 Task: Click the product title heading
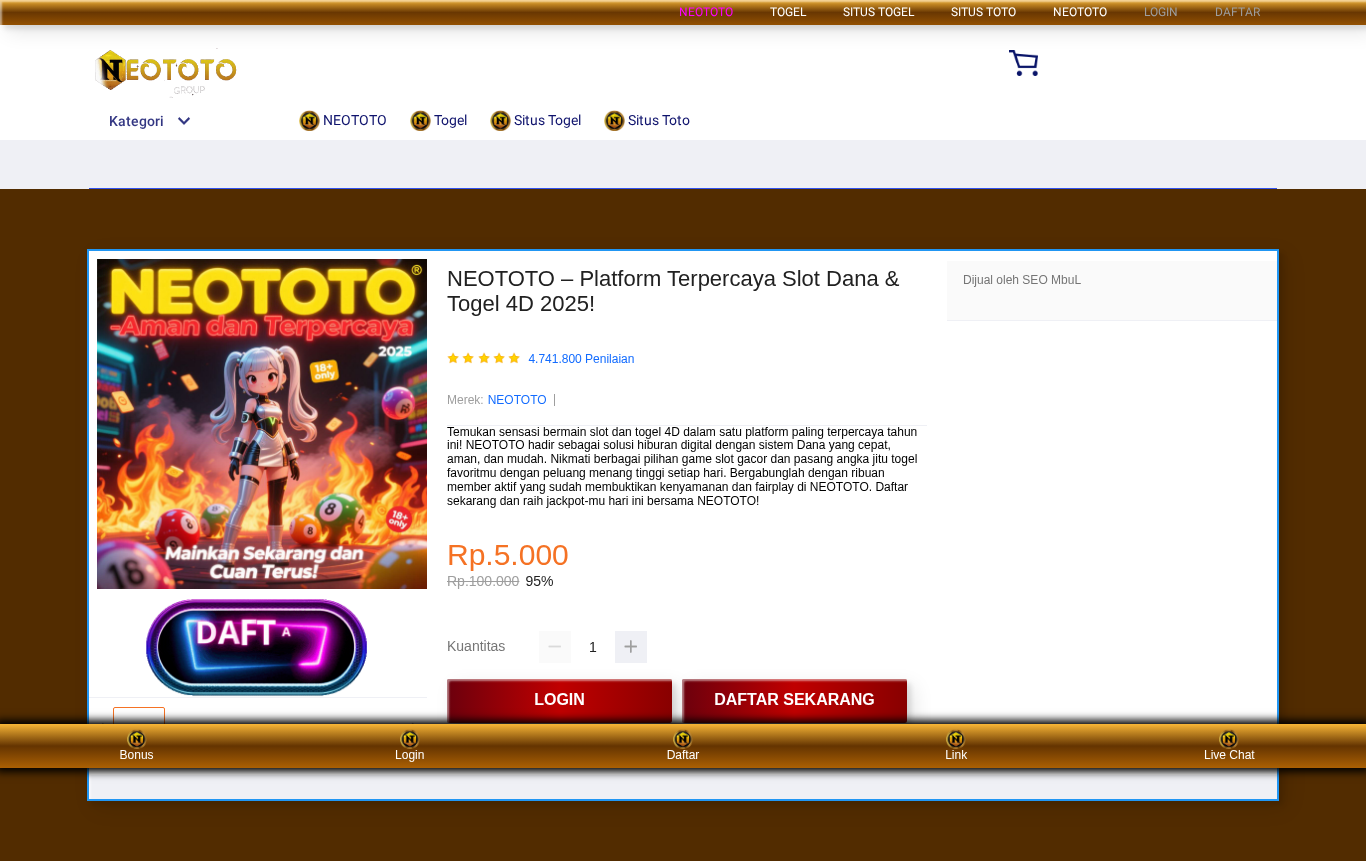click(x=673, y=291)
